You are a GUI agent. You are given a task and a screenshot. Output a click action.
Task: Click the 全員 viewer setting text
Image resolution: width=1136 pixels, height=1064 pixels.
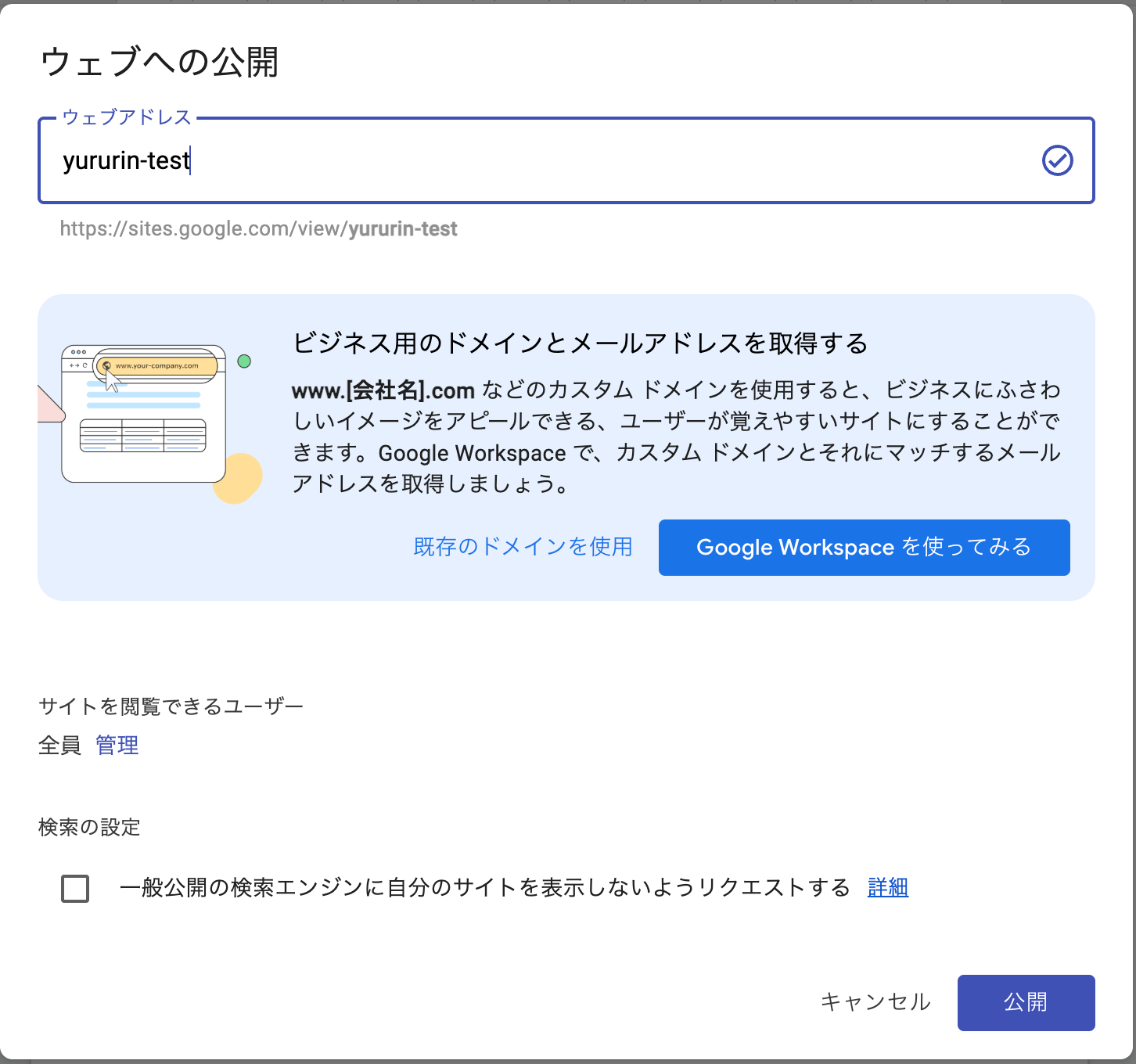(59, 745)
